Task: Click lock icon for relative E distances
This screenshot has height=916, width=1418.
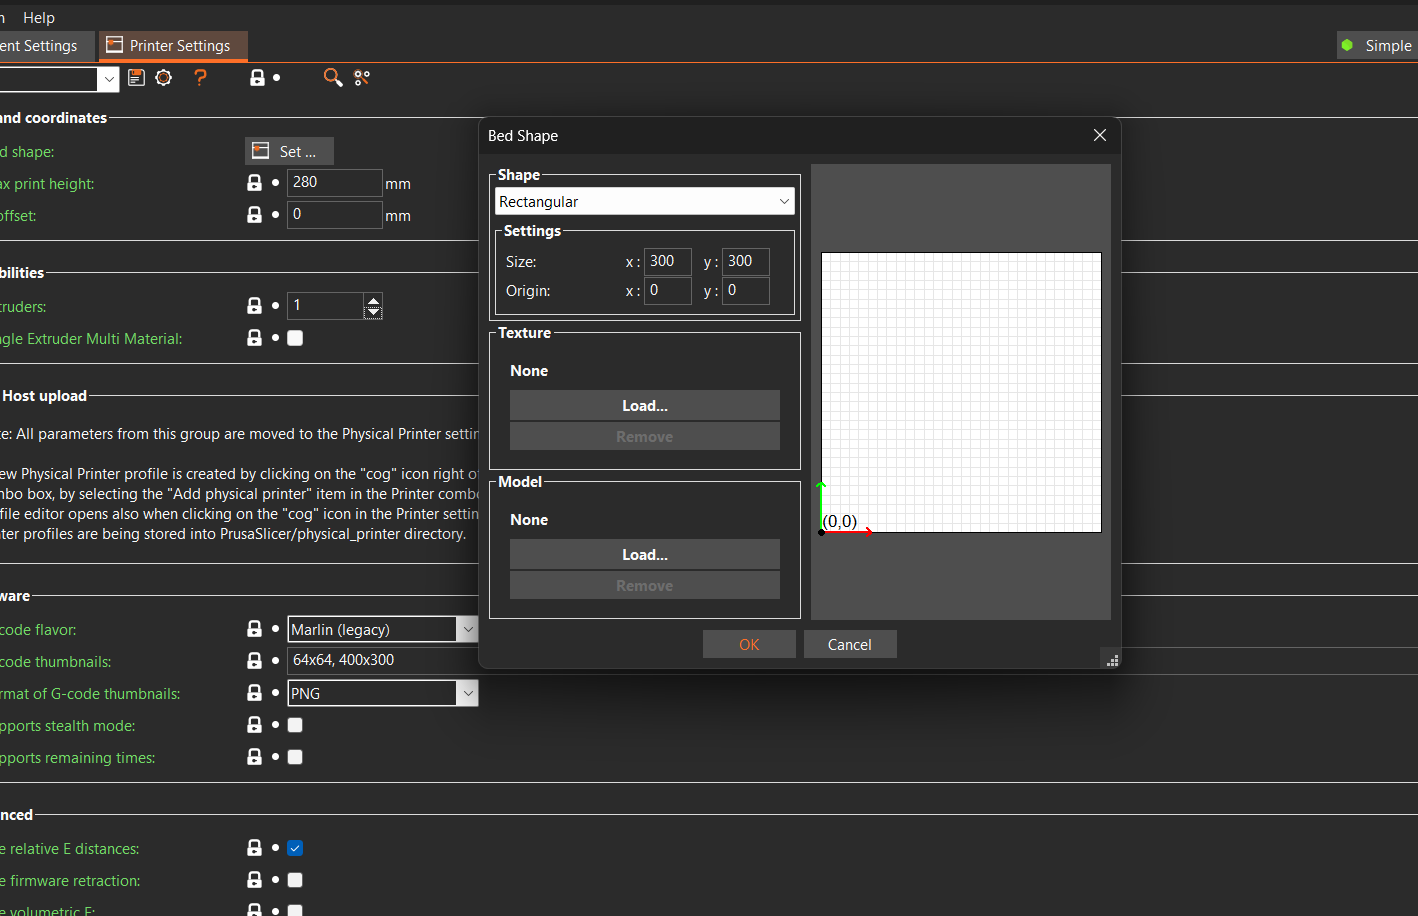Action: [x=254, y=848]
